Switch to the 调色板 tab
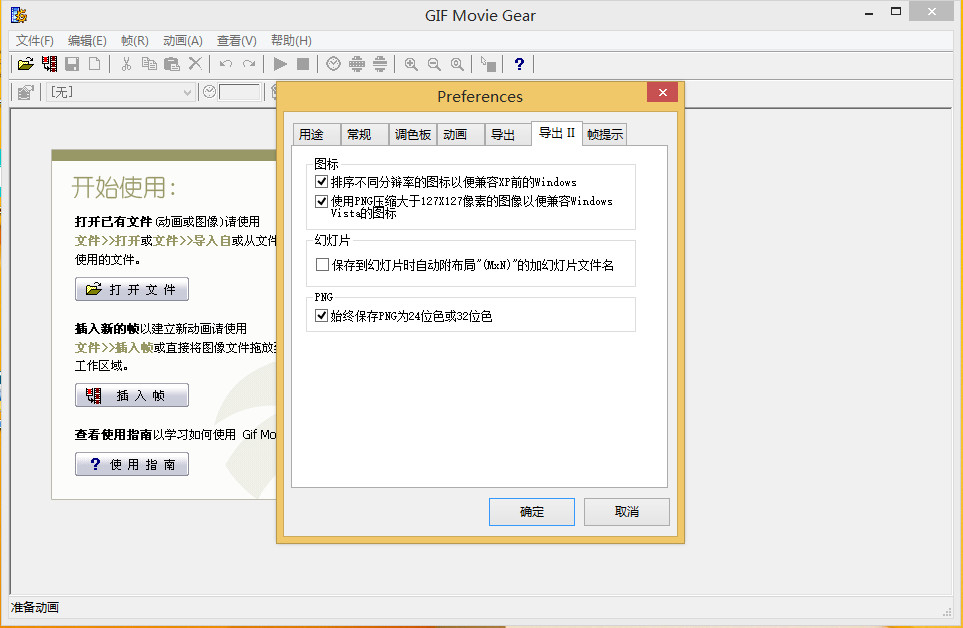The height and width of the screenshot is (628, 963). pyautogui.click(x=413, y=135)
